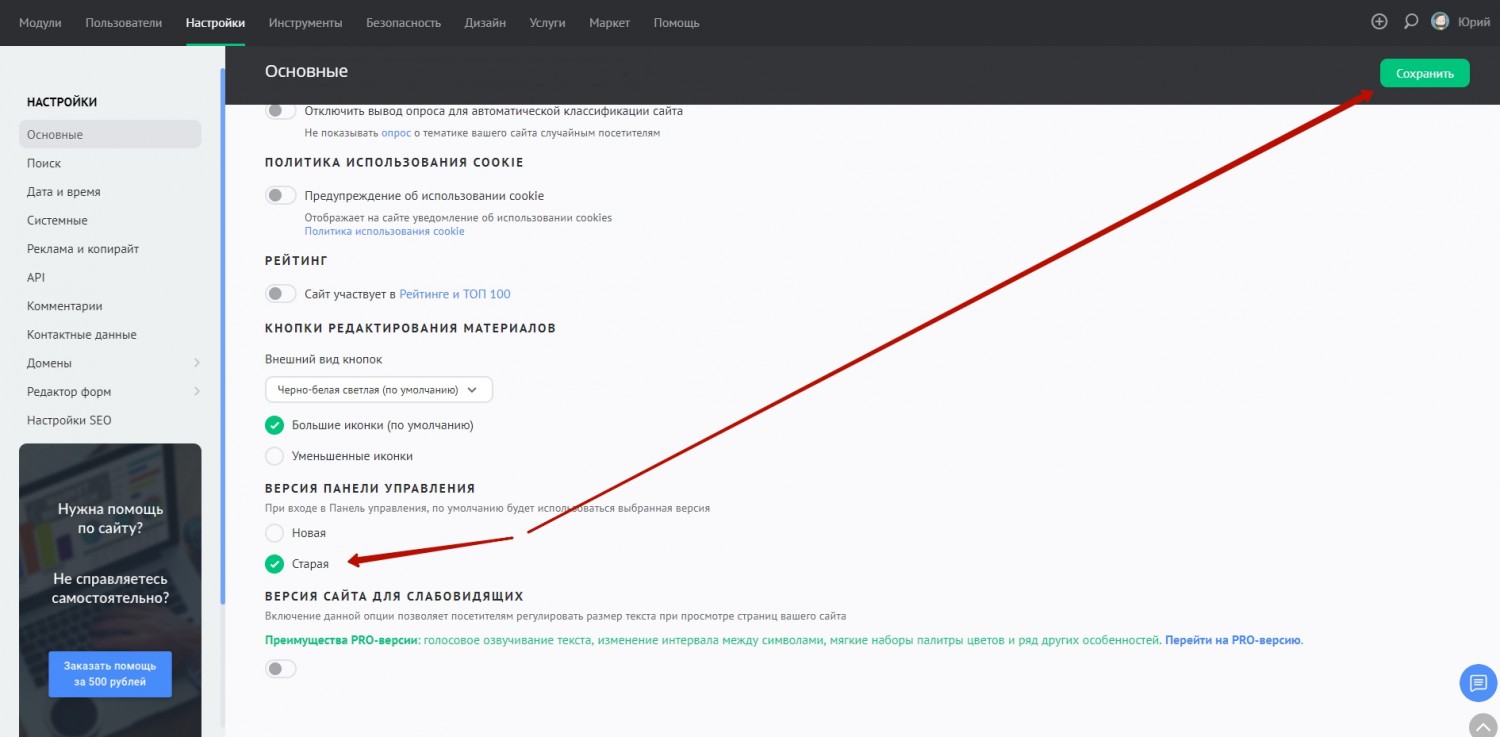Disable survey output toggle for site classification
This screenshot has width=1500, height=737.
coord(280,111)
